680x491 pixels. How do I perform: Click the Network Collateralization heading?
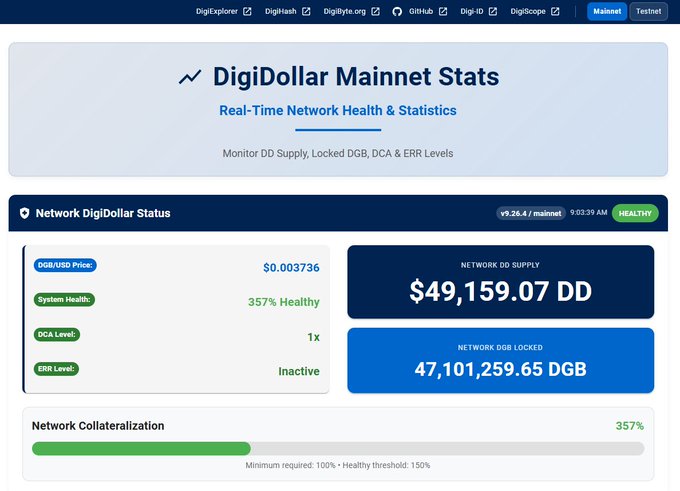(98, 426)
